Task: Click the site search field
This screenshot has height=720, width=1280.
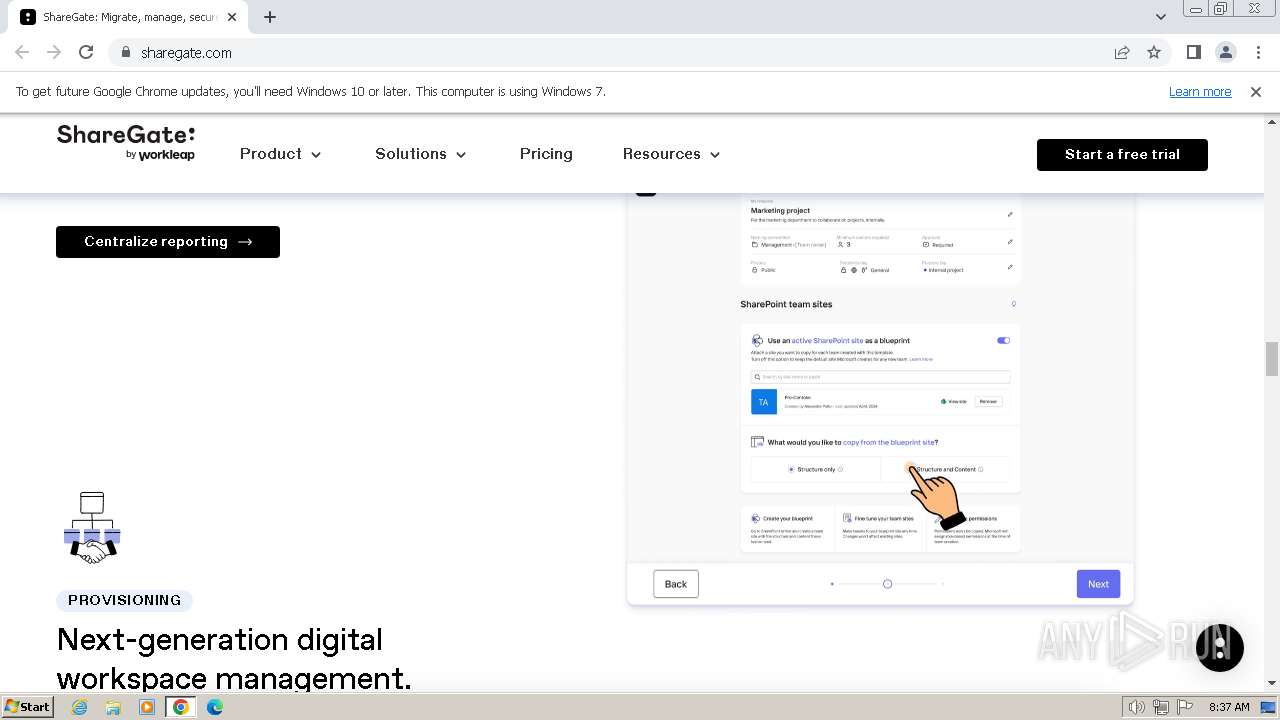Action: click(x=880, y=377)
